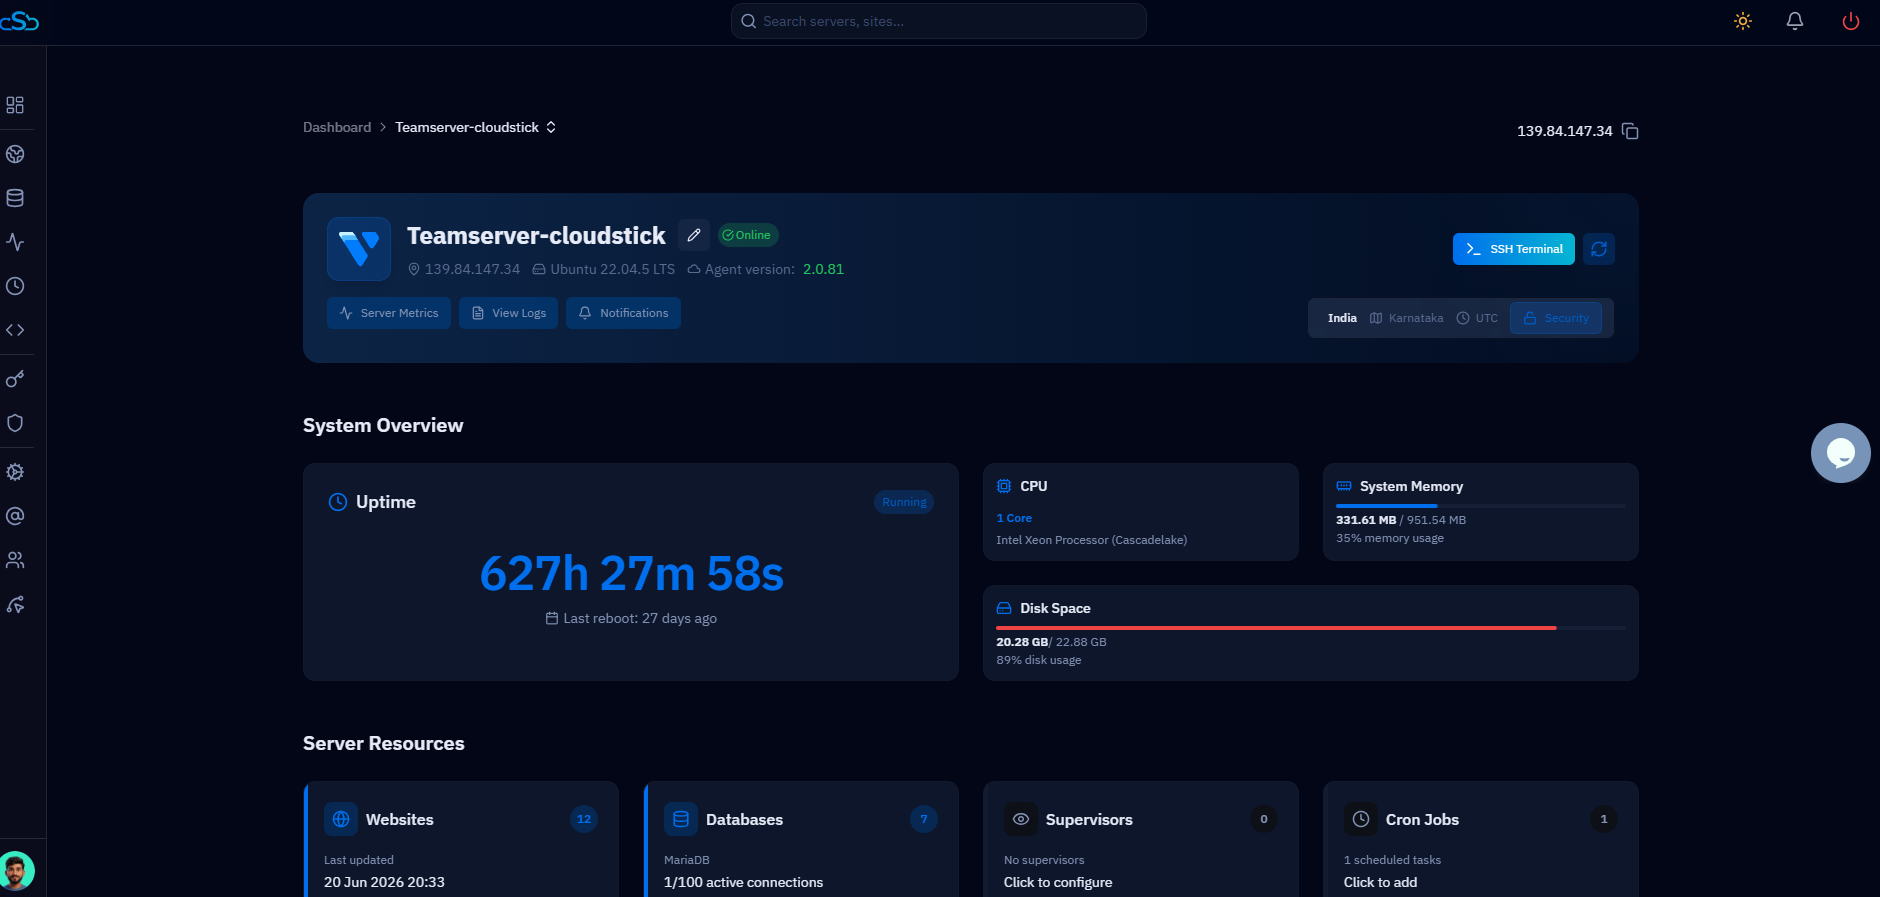Open the CloudStick logo home
Image resolution: width=1880 pixels, height=897 pixels.
click(x=19, y=21)
